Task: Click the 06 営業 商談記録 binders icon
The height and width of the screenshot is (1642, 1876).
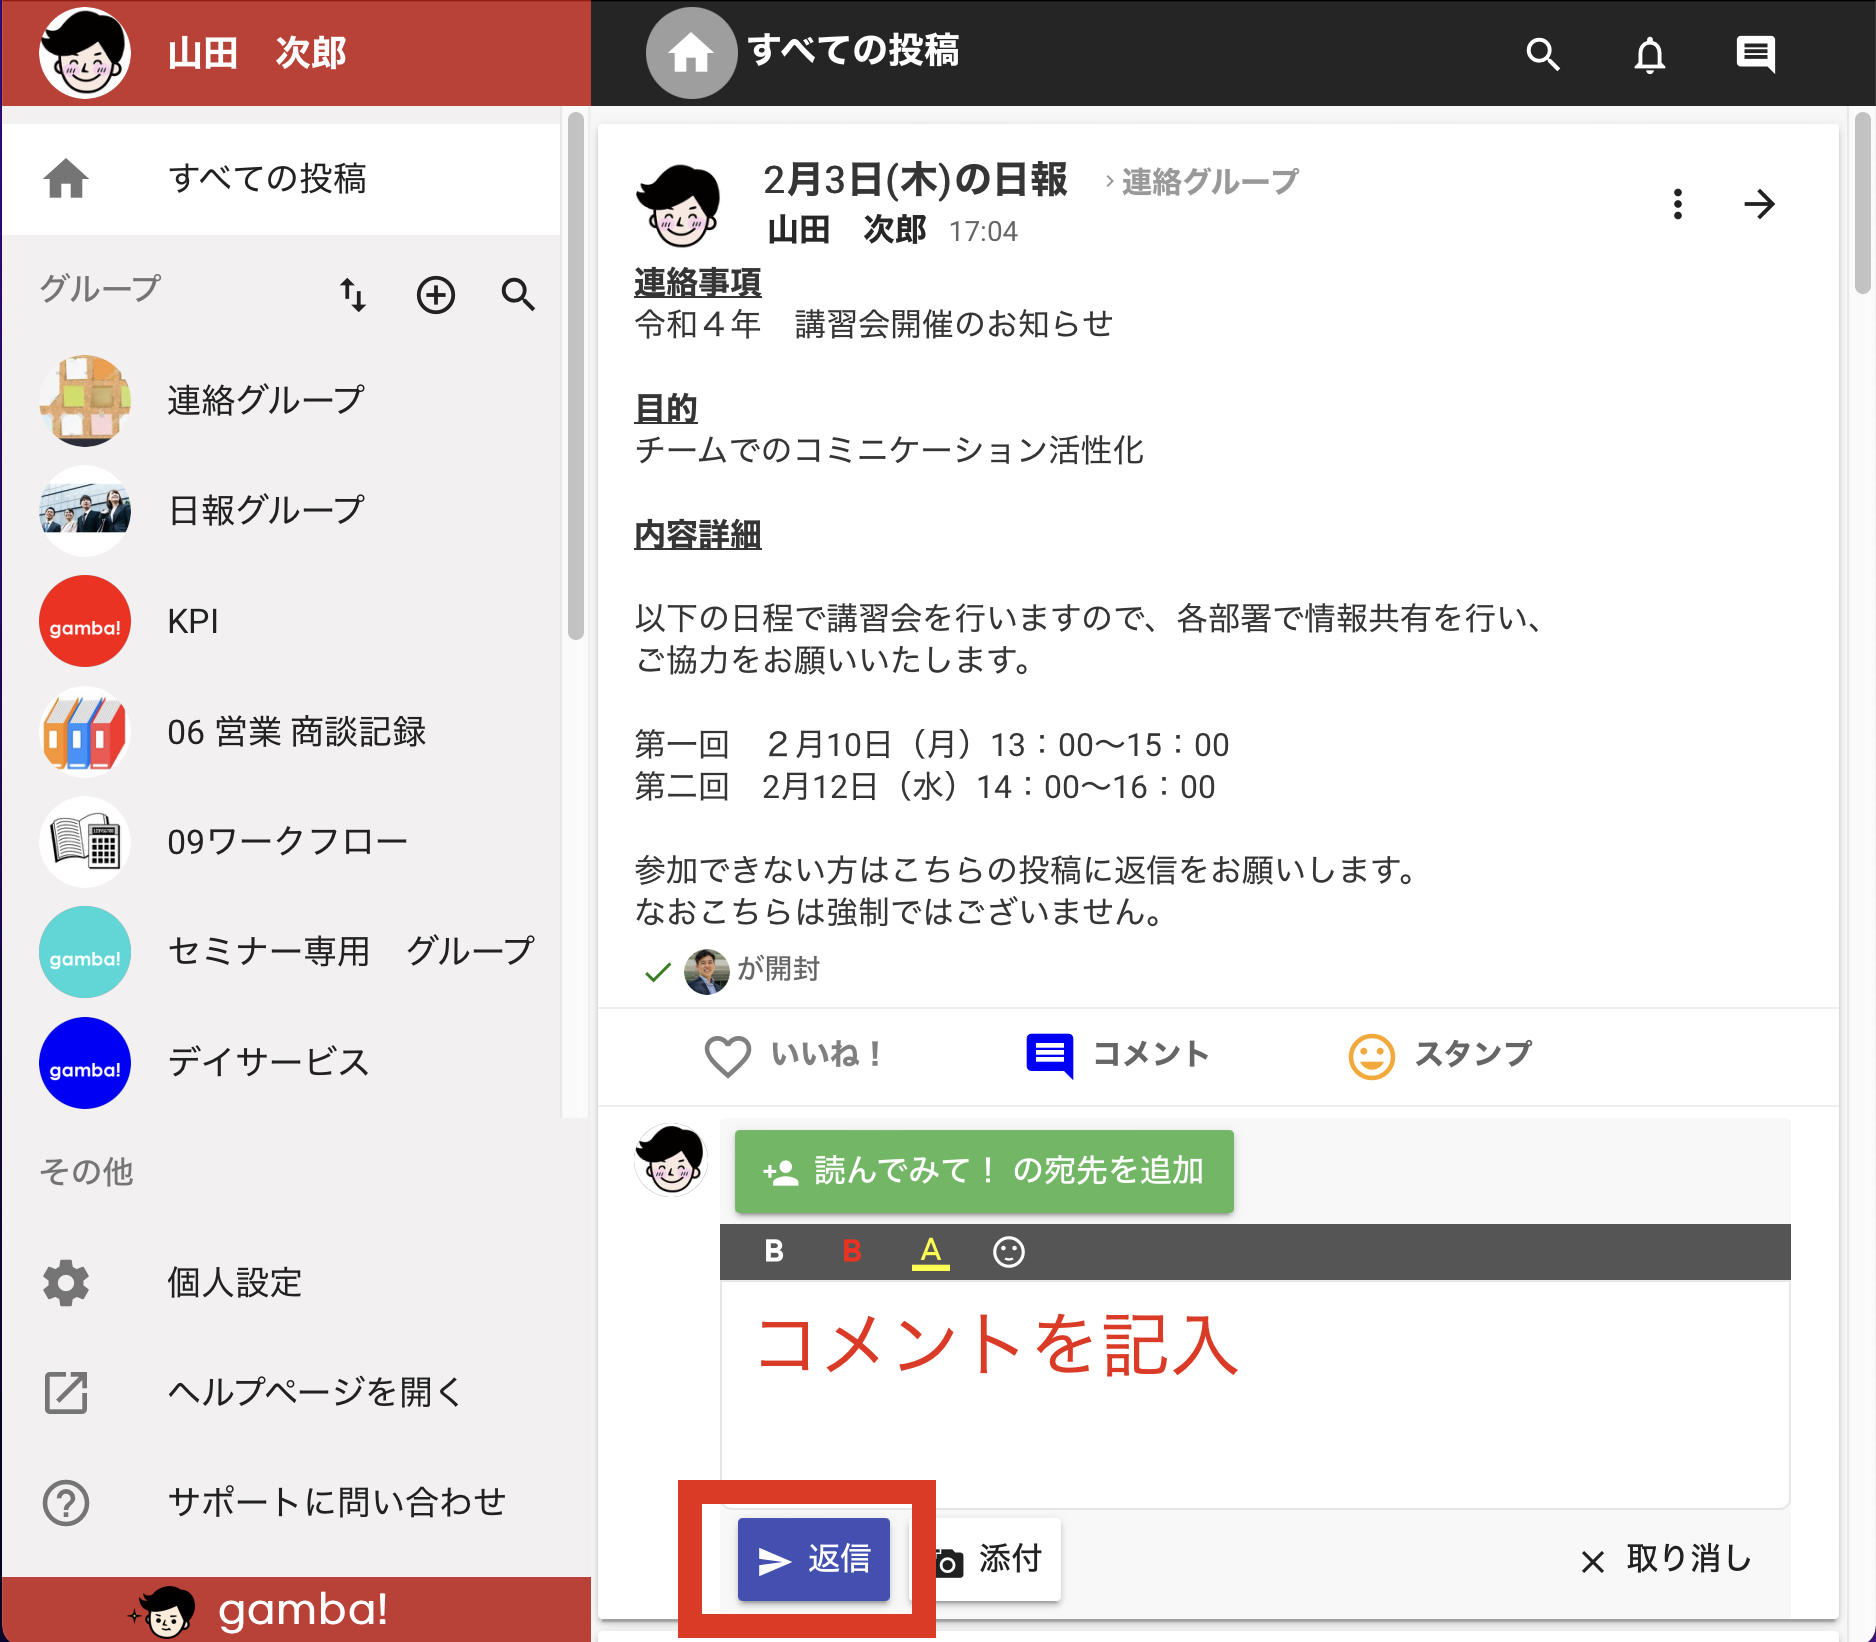Action: point(85,731)
